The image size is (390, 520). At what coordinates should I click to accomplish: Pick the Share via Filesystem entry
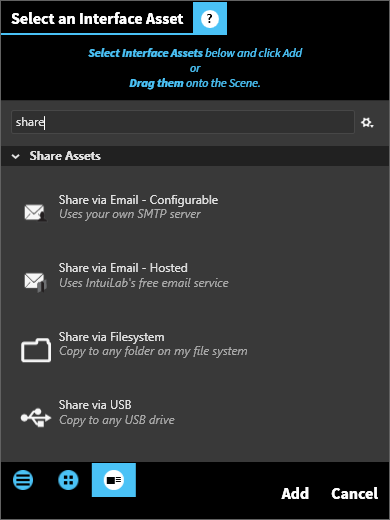tap(195, 344)
